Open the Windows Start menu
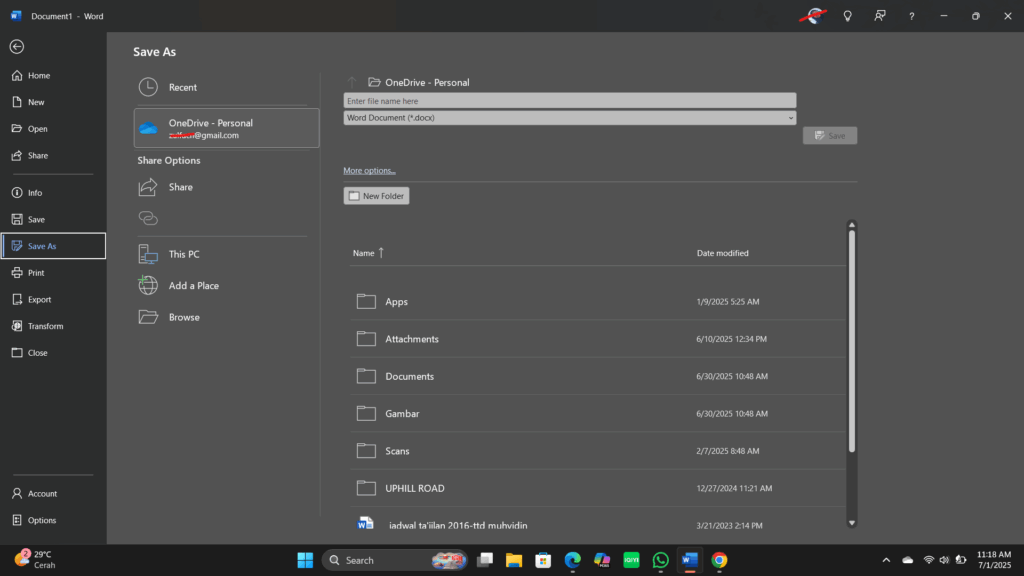The height and width of the screenshot is (576, 1024). 305,560
